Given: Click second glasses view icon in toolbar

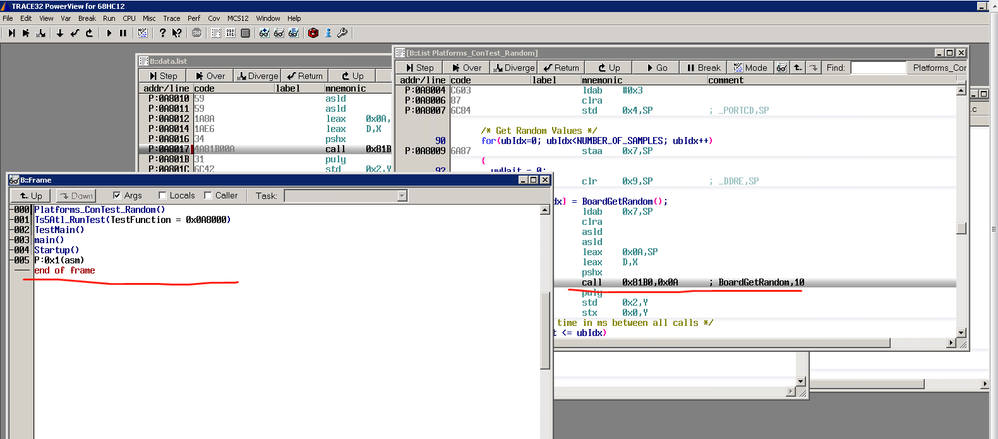Looking at the screenshot, I should click(x=279, y=33).
